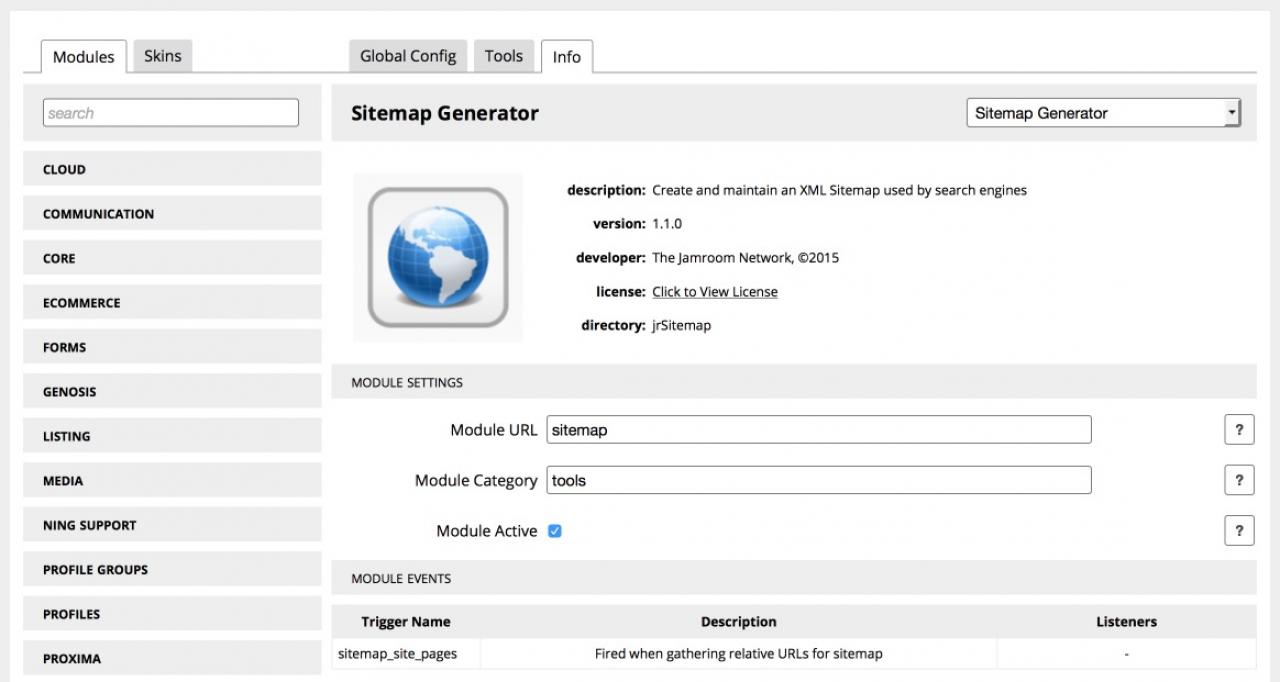1280x682 pixels.
Task: Click into the Module URL text field
Action: 818,430
